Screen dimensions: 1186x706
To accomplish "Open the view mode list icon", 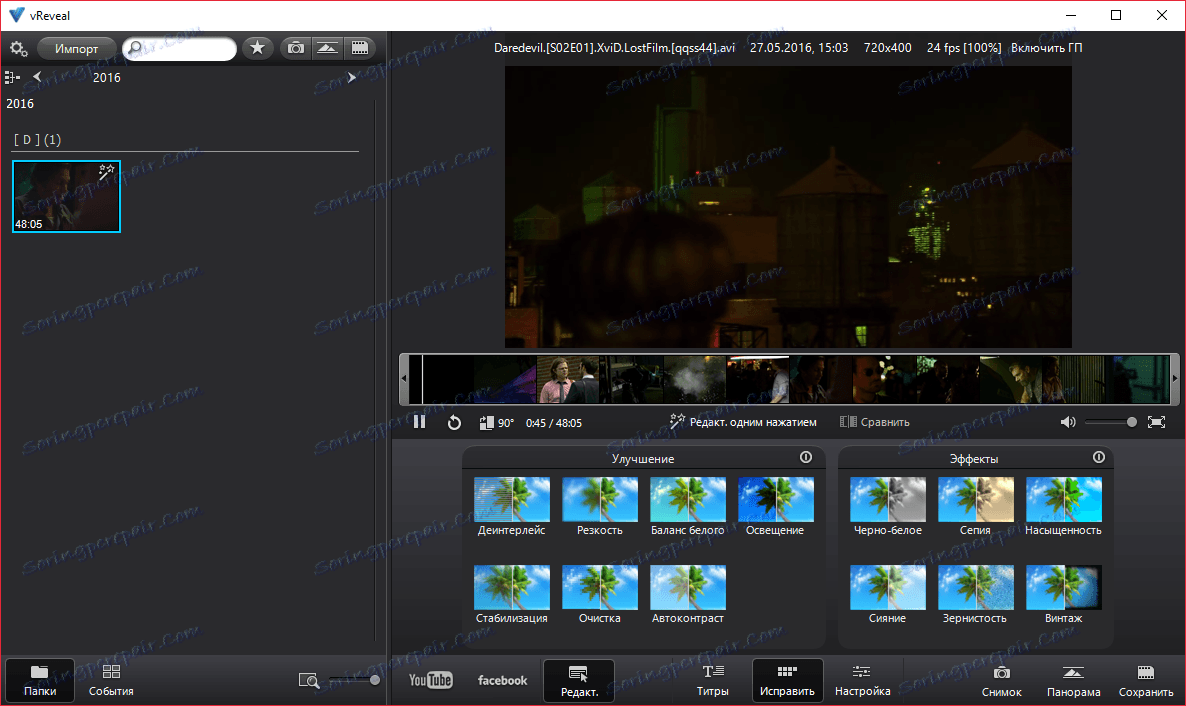I will (x=13, y=77).
